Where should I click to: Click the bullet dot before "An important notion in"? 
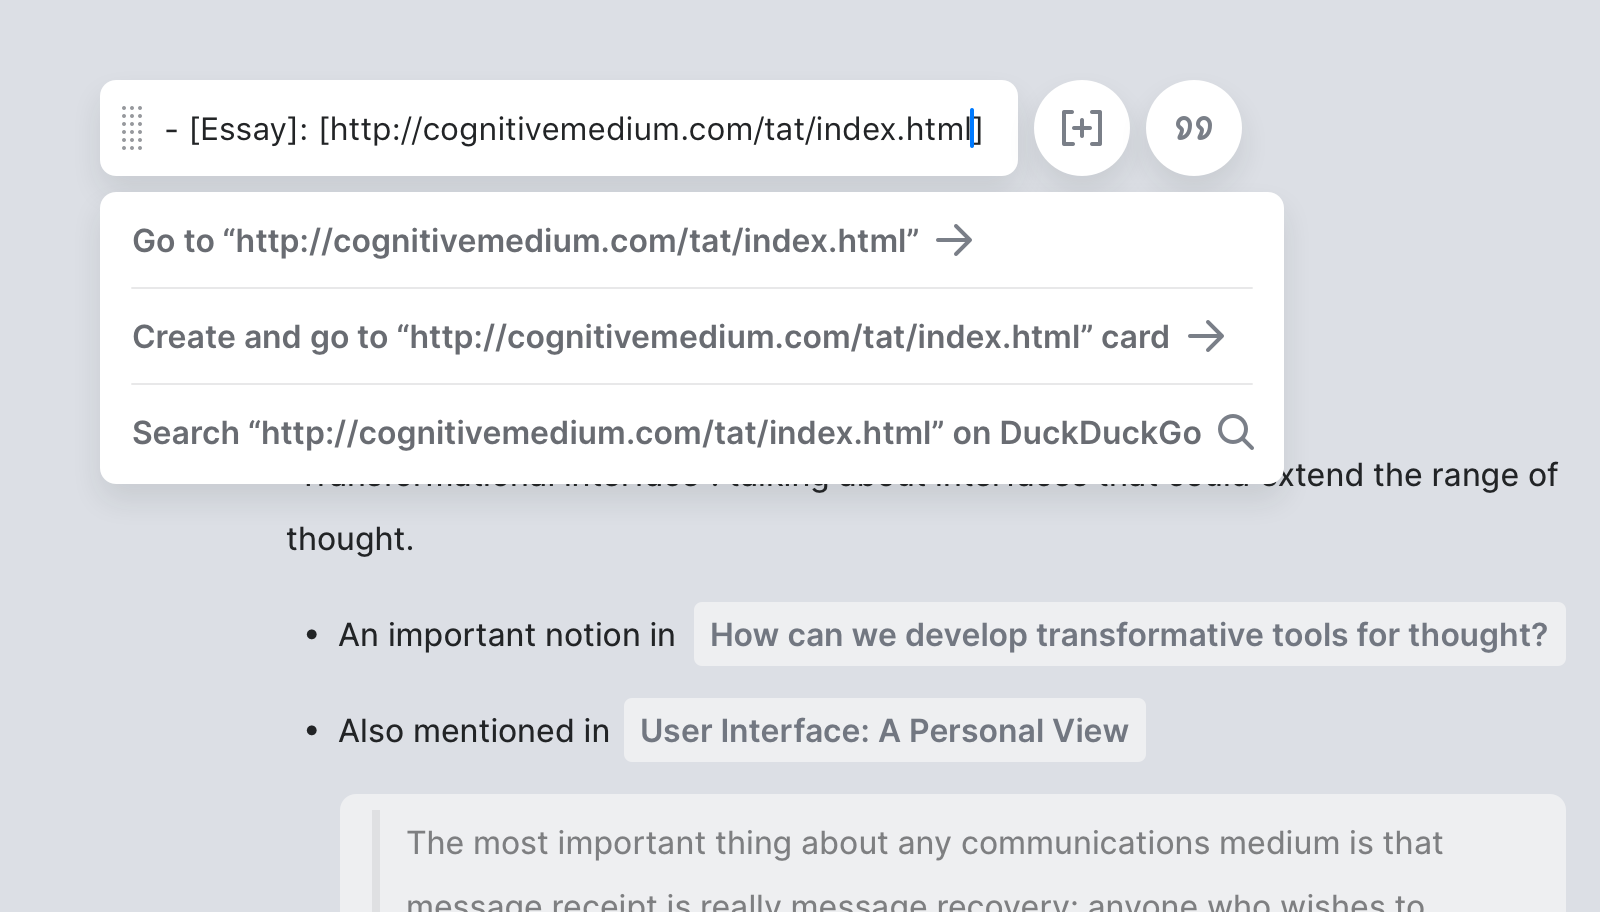(312, 636)
